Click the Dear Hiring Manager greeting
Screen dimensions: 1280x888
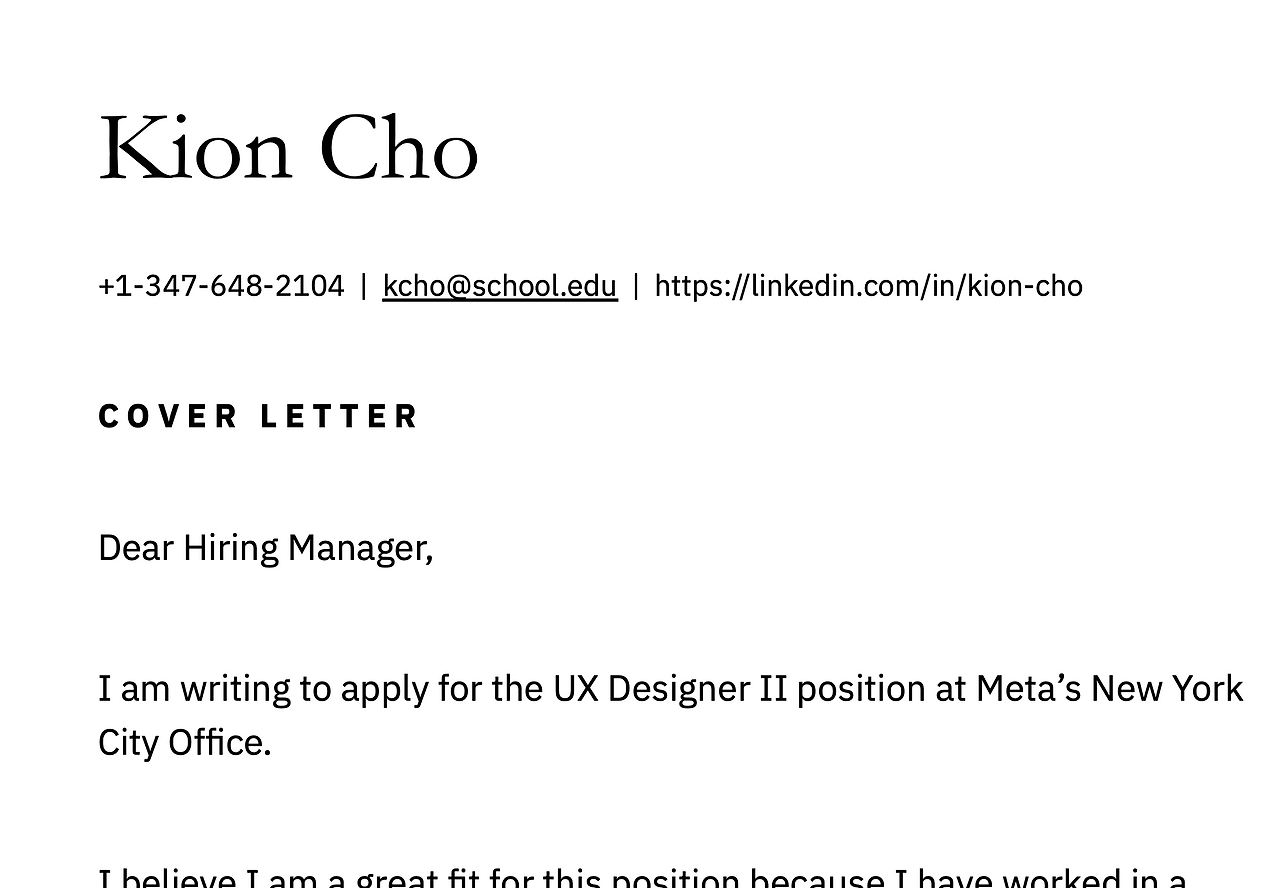coord(265,549)
